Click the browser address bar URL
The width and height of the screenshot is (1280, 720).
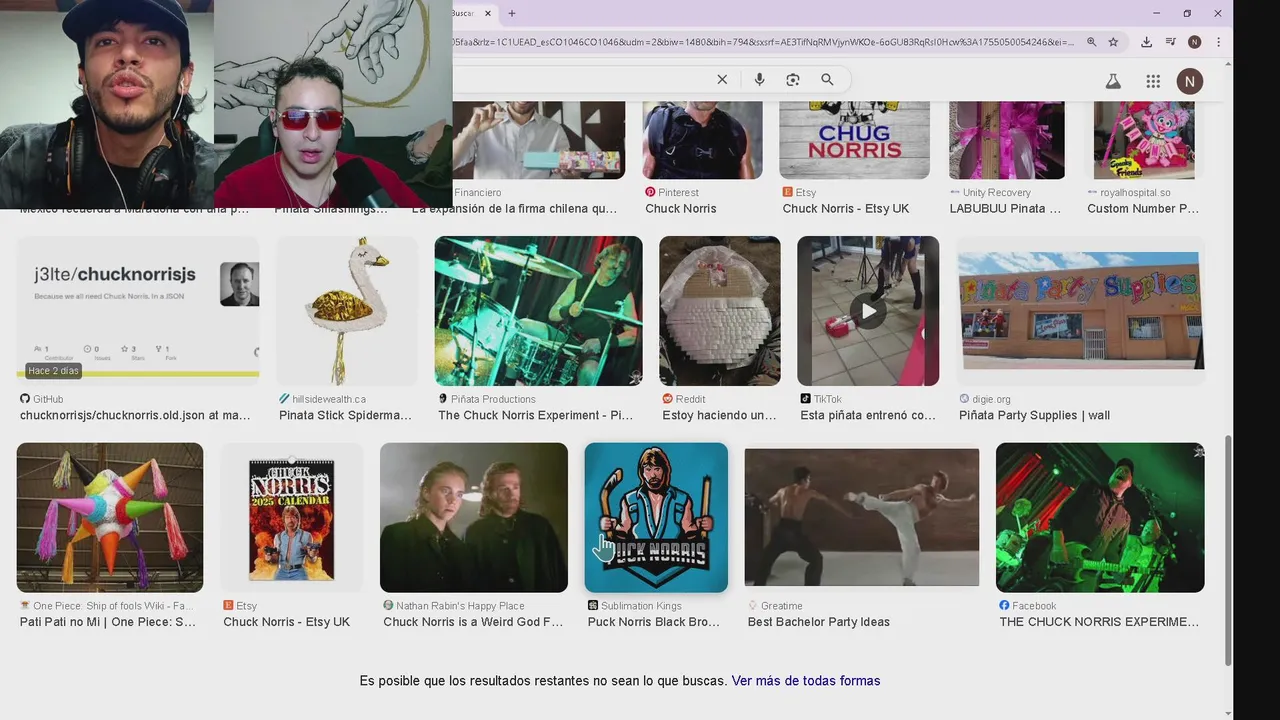764,42
